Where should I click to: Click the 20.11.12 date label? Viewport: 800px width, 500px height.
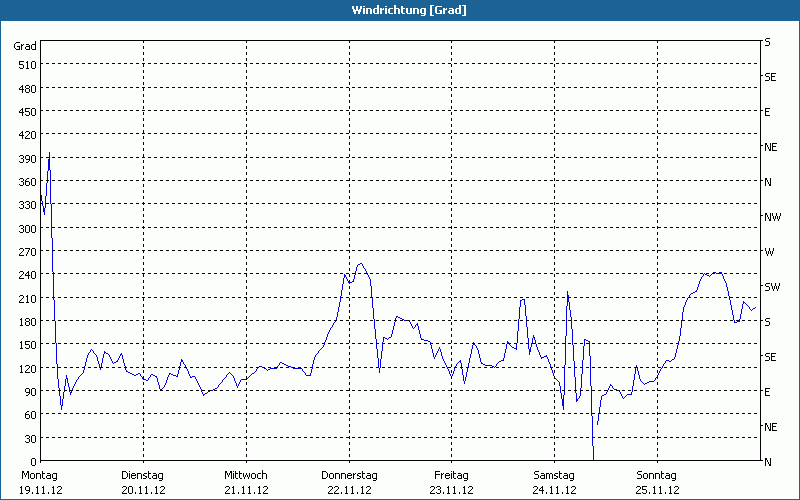pos(143,490)
